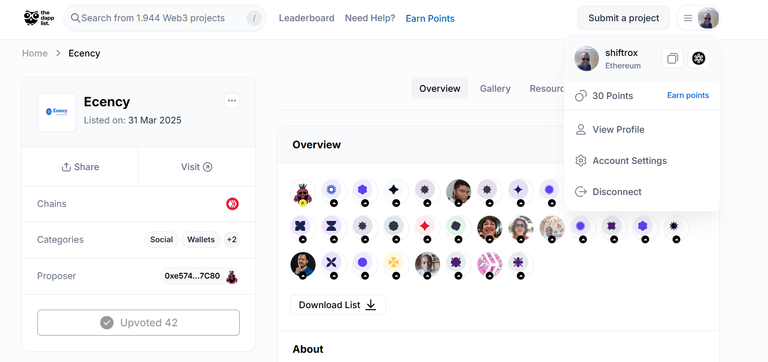Click the dapp list owl logo
The width and height of the screenshot is (768, 362).
[39, 18]
